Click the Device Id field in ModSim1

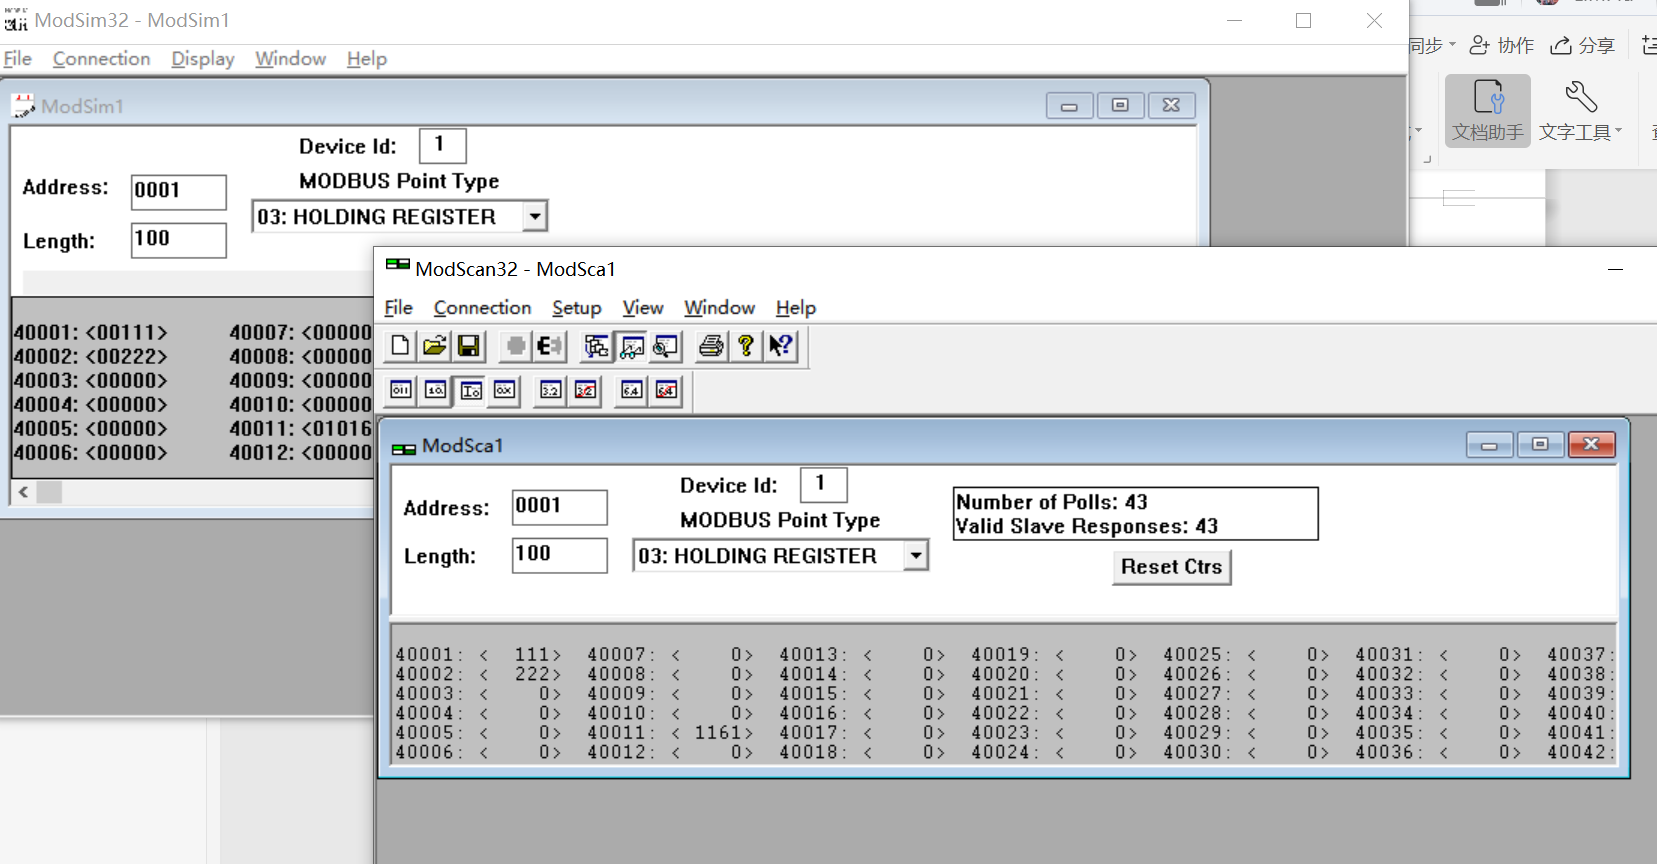click(x=442, y=146)
